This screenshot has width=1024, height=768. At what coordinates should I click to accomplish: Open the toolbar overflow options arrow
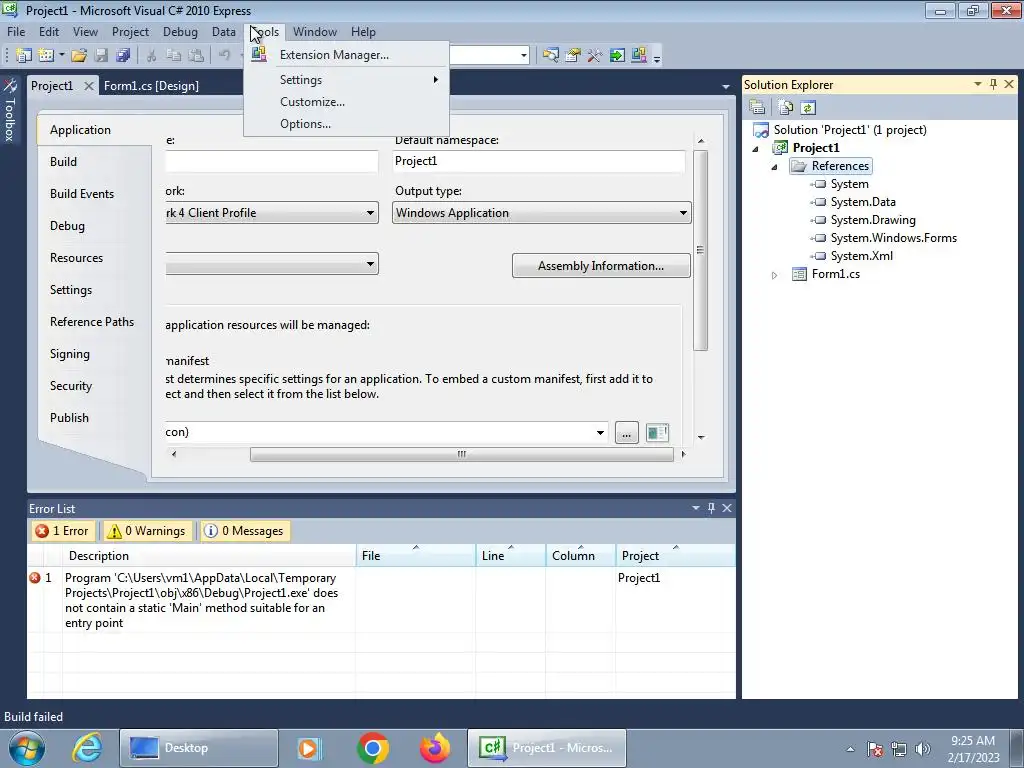657,58
